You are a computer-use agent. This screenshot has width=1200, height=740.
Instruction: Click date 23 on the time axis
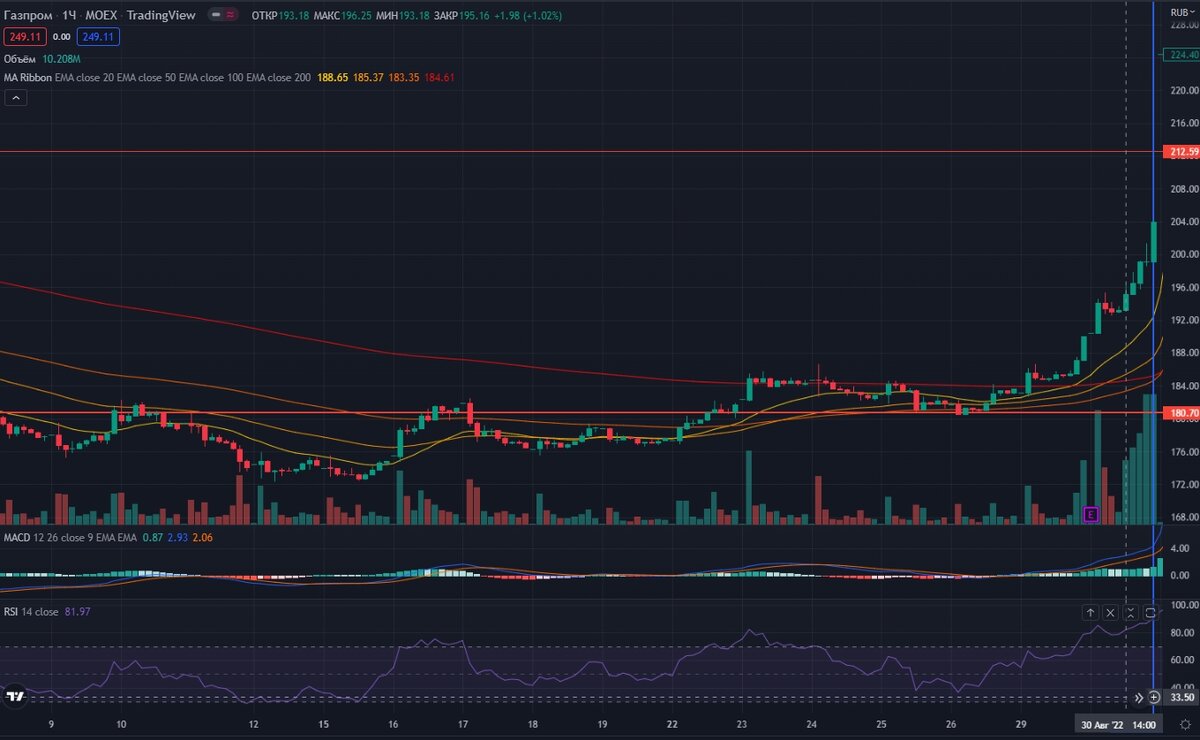coord(742,724)
